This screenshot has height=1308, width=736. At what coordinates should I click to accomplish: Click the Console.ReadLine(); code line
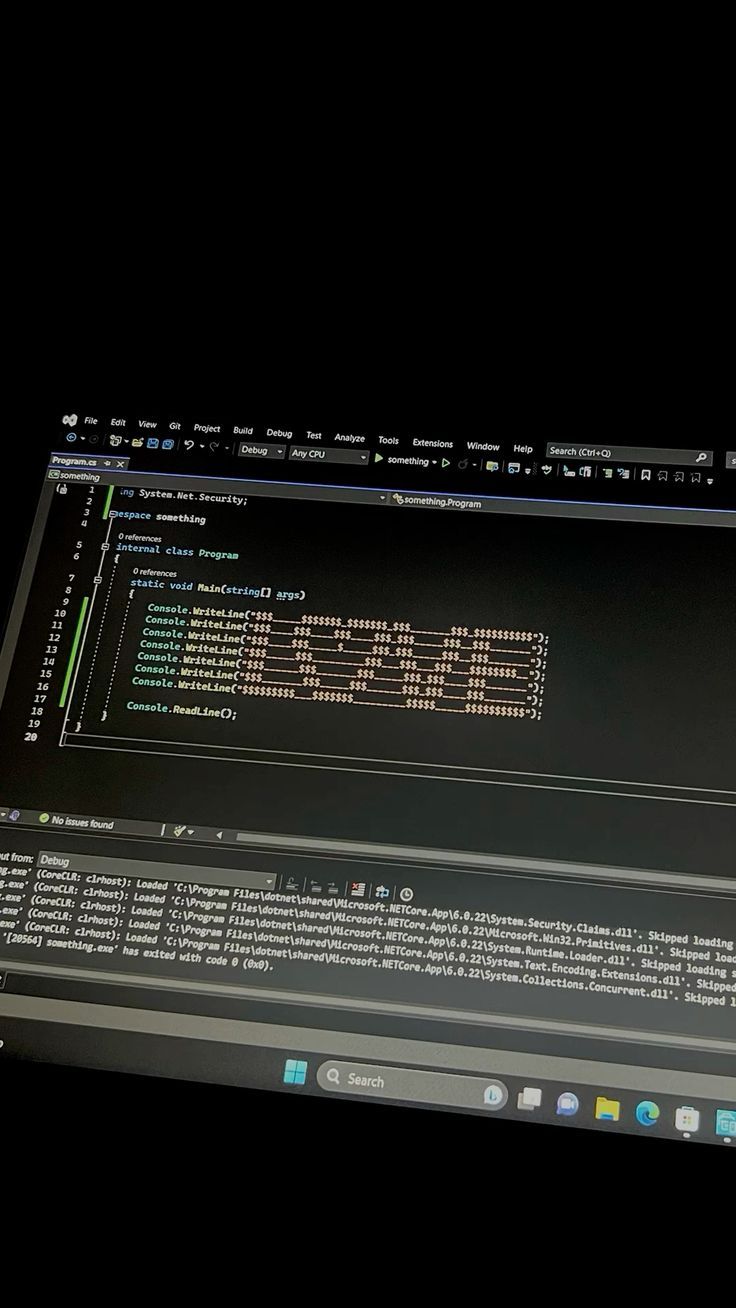point(182,711)
